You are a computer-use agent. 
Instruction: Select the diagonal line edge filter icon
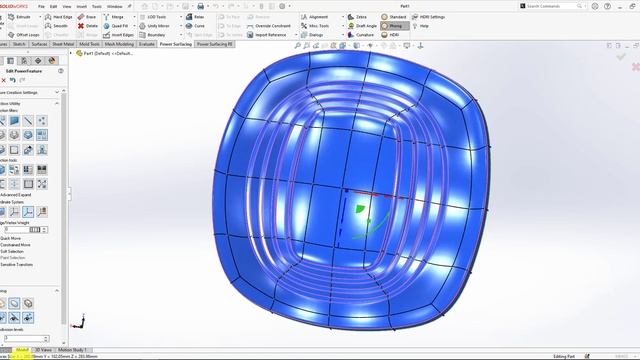tap(28, 120)
